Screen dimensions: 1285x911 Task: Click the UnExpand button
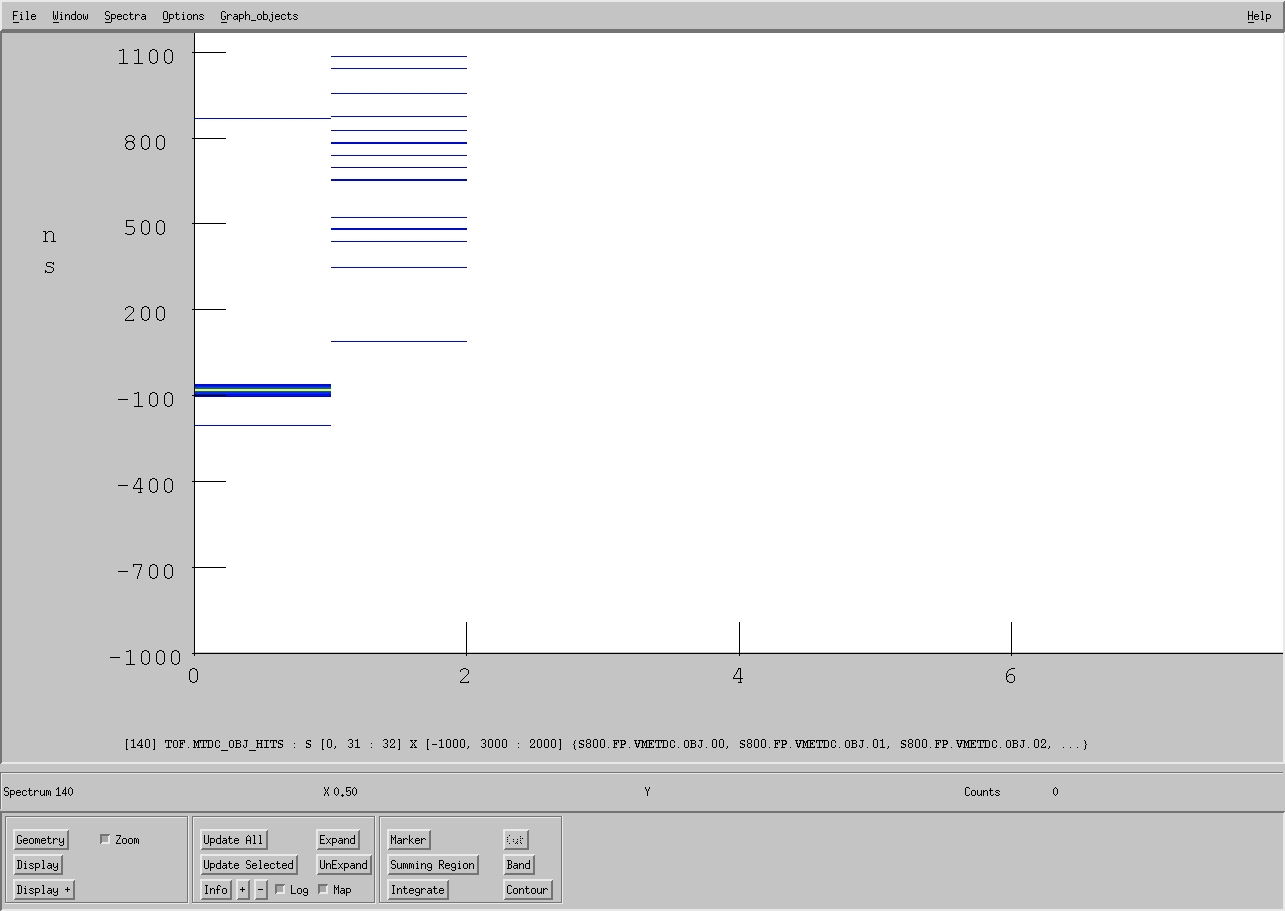point(343,865)
